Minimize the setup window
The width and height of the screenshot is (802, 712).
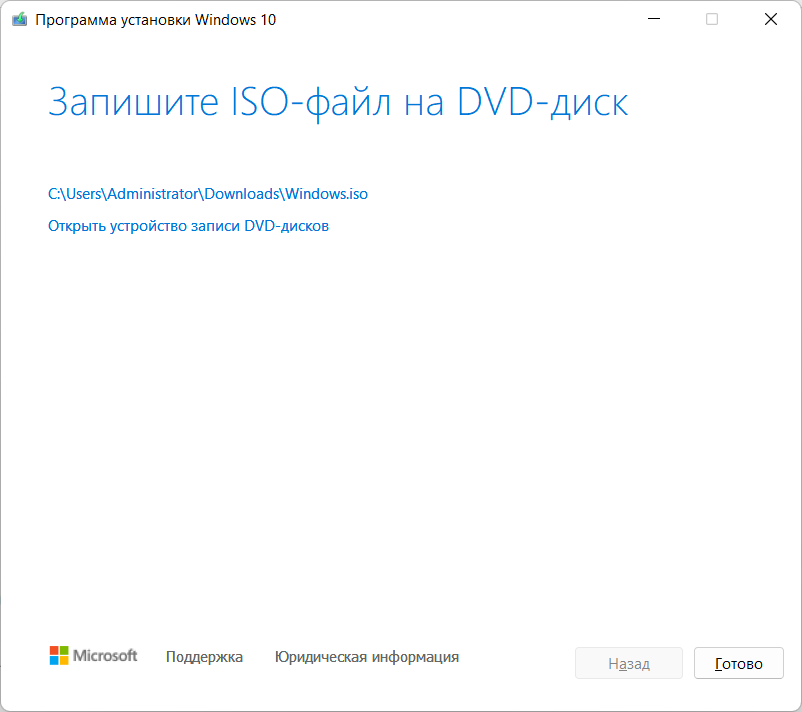coord(654,19)
